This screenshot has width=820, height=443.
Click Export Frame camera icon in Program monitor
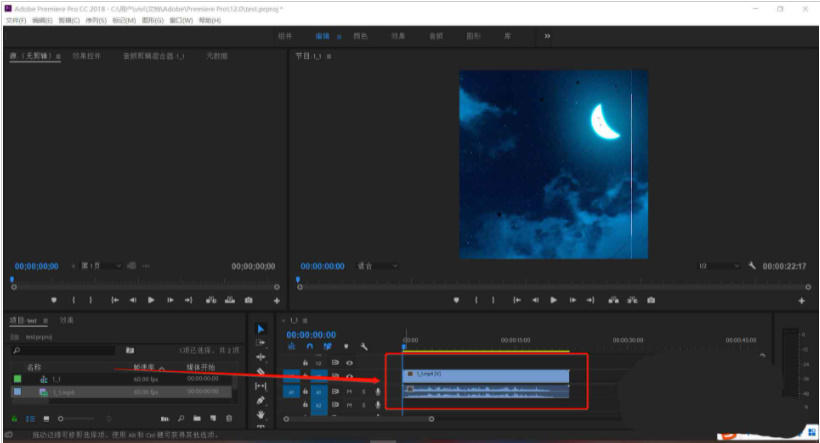[x=651, y=300]
